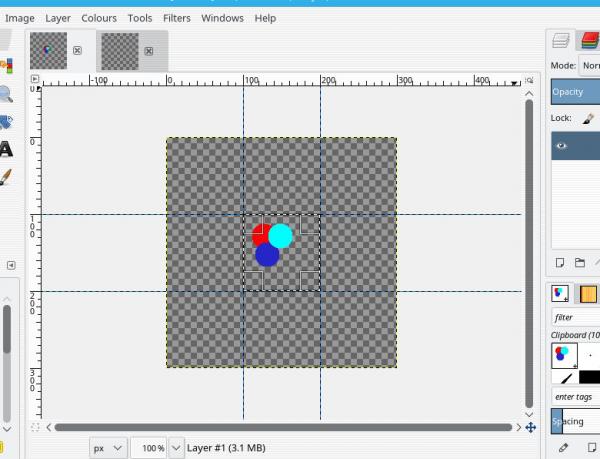Click the tool options panel scrollbar

tap(7, 329)
